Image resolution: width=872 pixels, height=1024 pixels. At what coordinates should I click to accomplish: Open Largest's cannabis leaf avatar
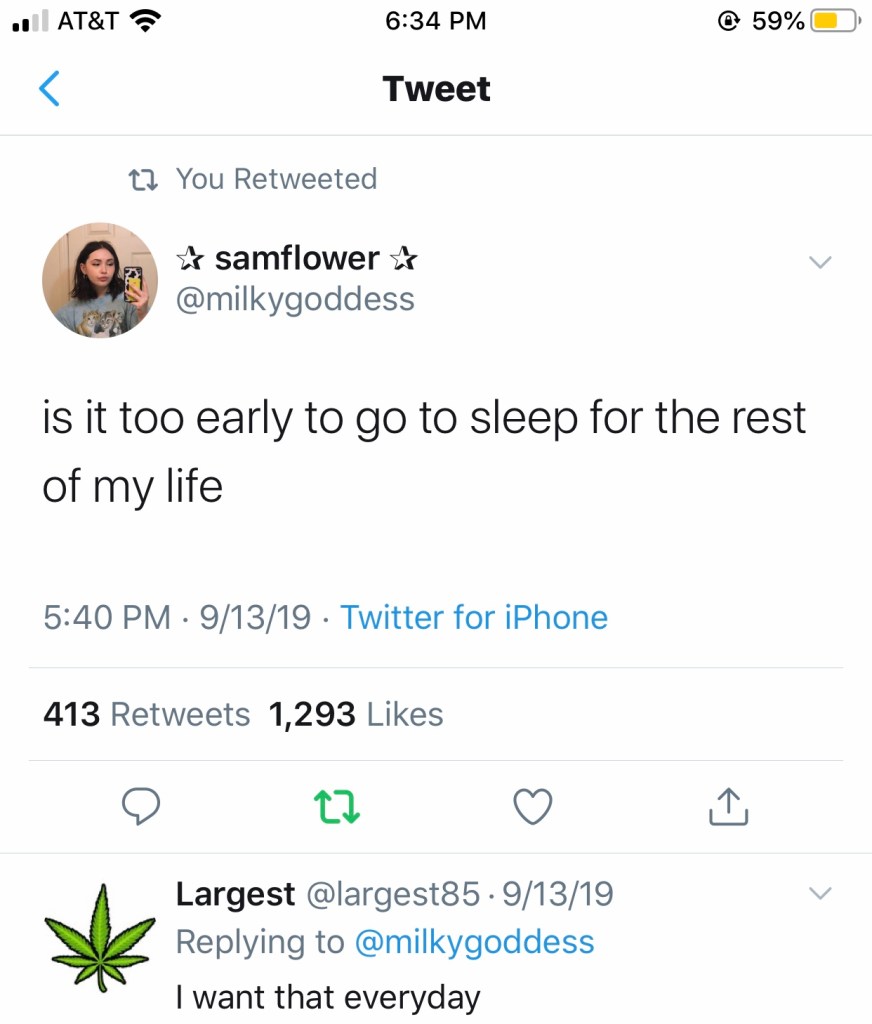click(99, 937)
